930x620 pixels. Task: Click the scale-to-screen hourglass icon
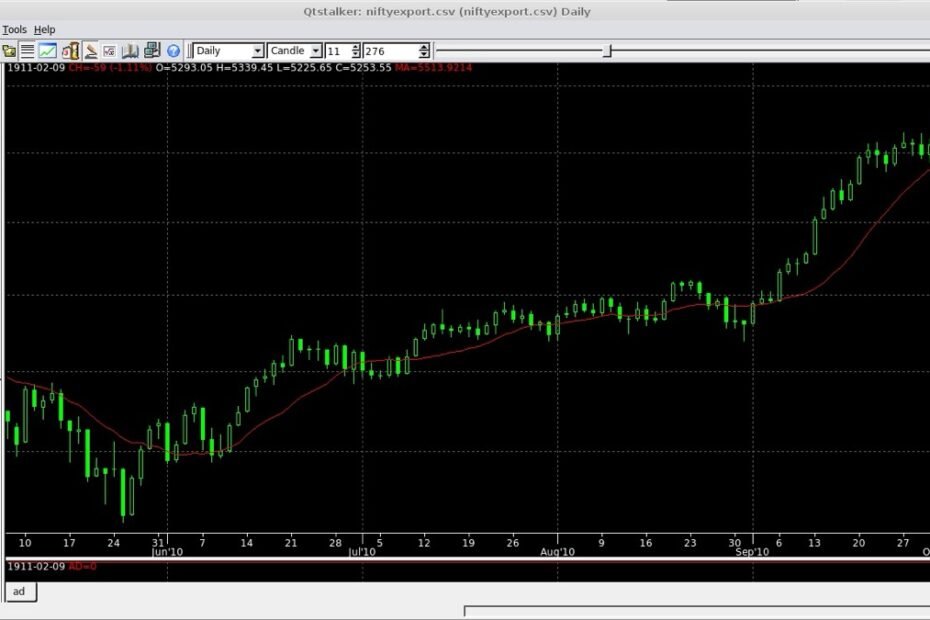[71, 51]
